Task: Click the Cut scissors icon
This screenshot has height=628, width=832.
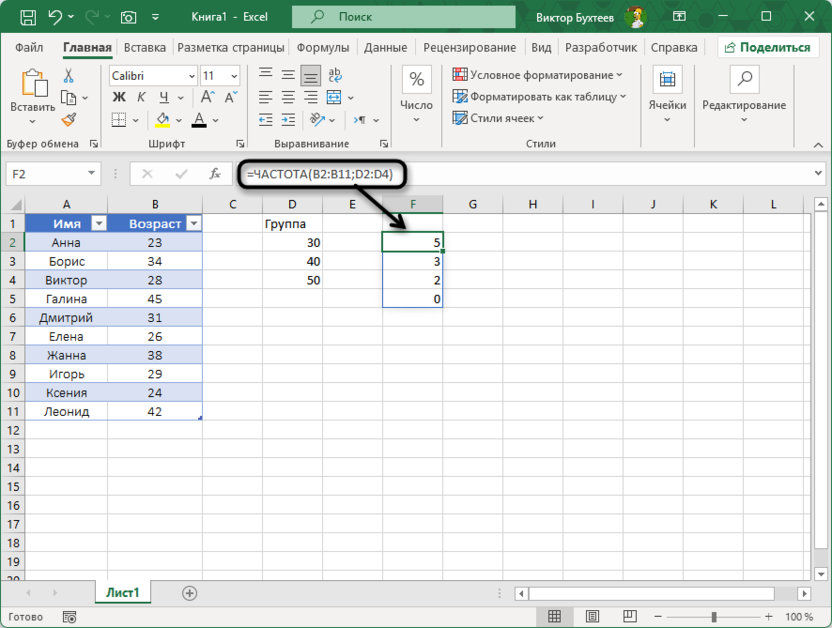Action: tap(69, 76)
